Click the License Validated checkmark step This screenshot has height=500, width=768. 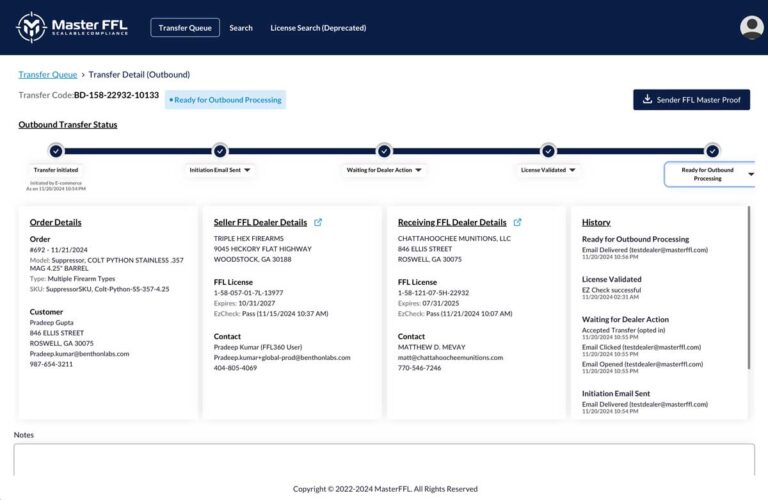pyautogui.click(x=548, y=151)
